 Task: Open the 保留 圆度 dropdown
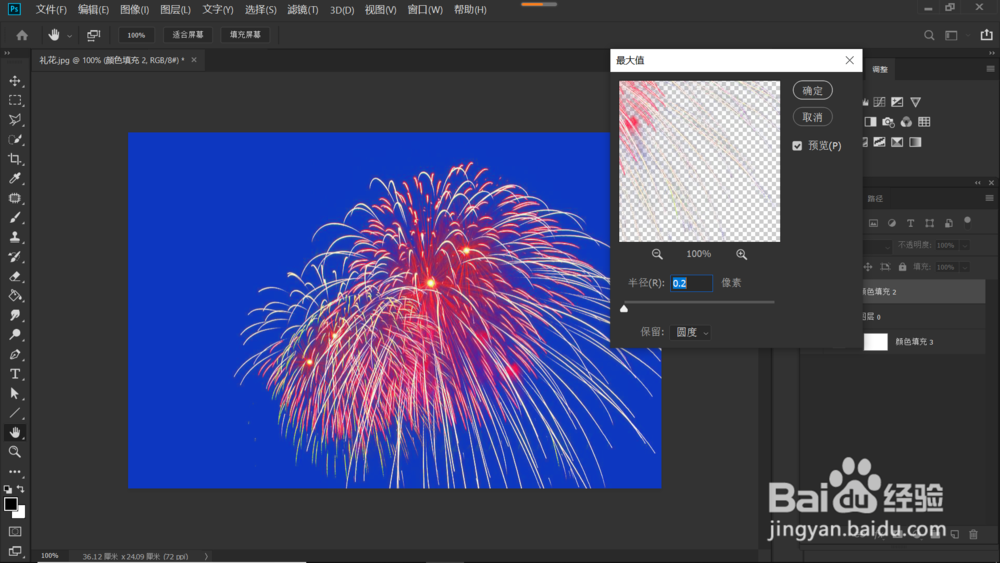(691, 332)
